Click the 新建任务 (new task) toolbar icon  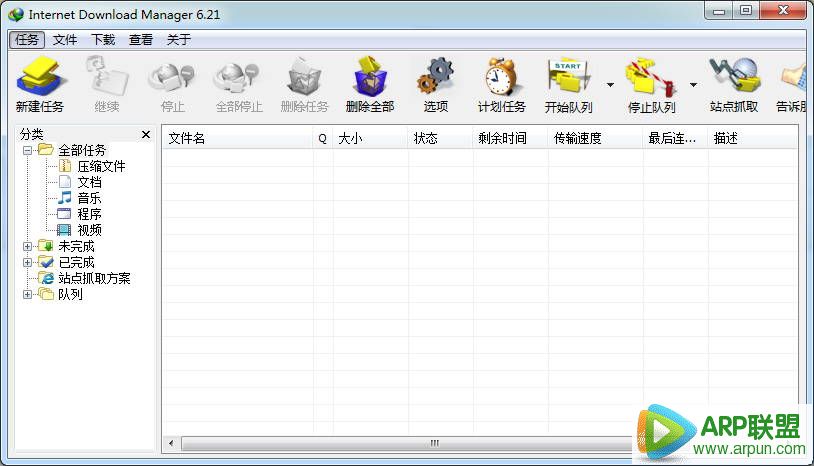click(x=40, y=84)
